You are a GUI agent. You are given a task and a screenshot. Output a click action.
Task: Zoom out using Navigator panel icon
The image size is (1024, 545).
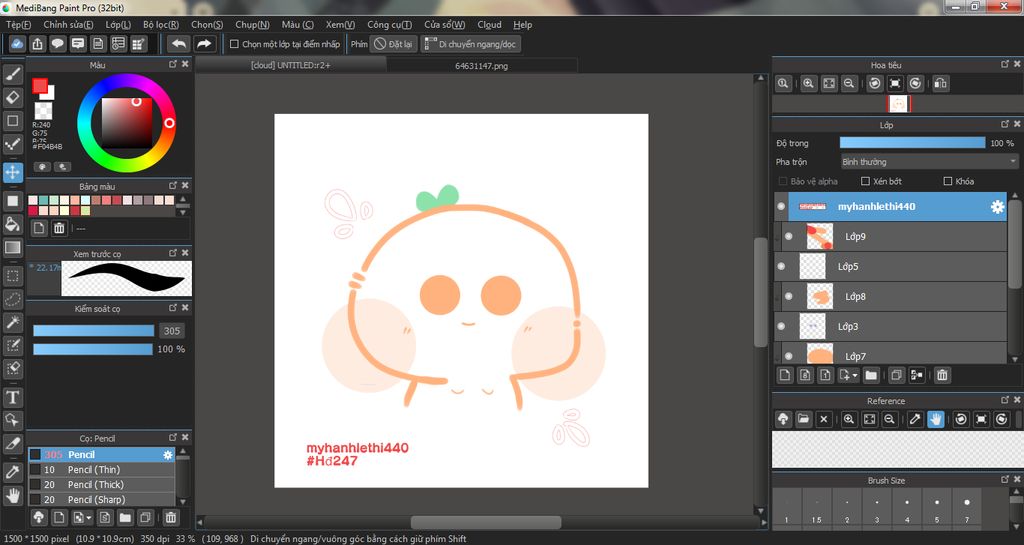pos(849,84)
